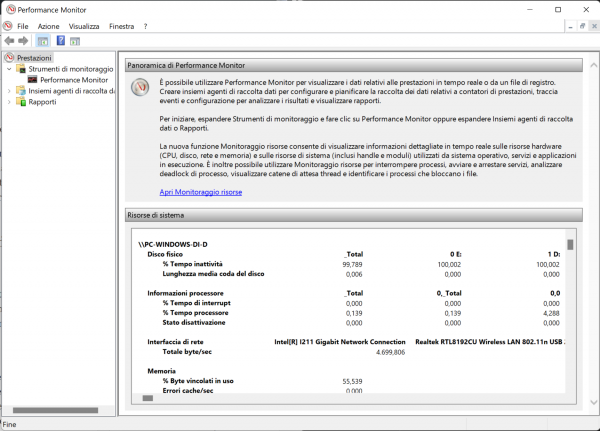Expand the Insiemi agenti di raccolta dati node
The height and width of the screenshot is (431, 600).
pyautogui.click(x=9, y=90)
